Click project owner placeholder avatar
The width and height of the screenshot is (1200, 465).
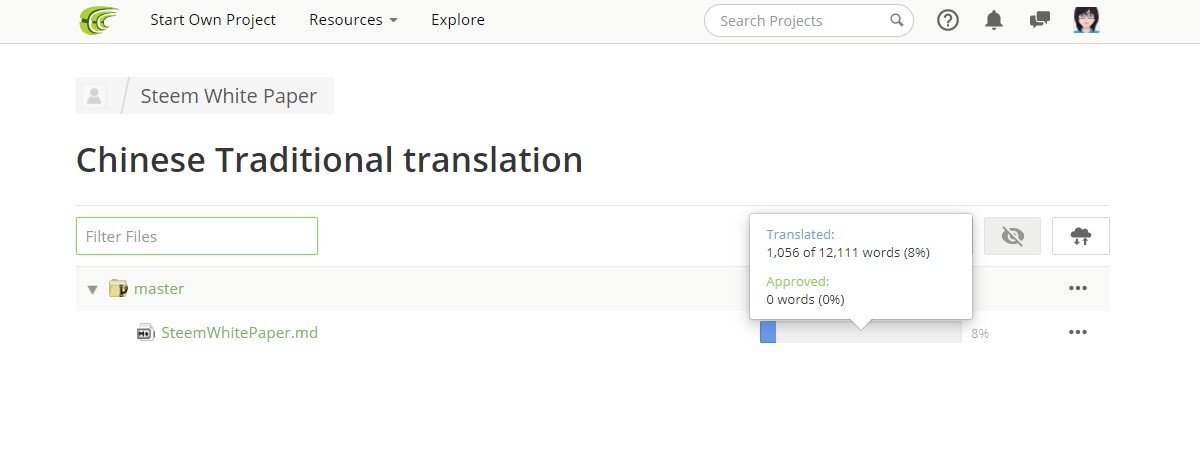[94, 96]
